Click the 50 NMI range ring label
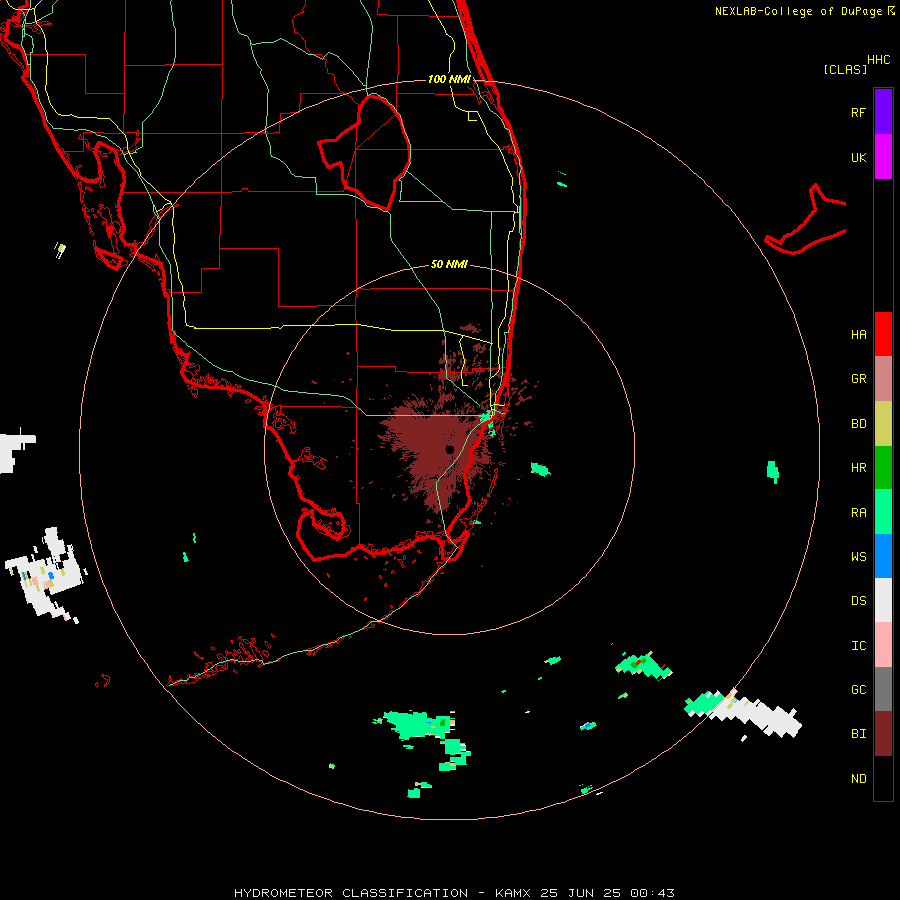 pos(449,264)
